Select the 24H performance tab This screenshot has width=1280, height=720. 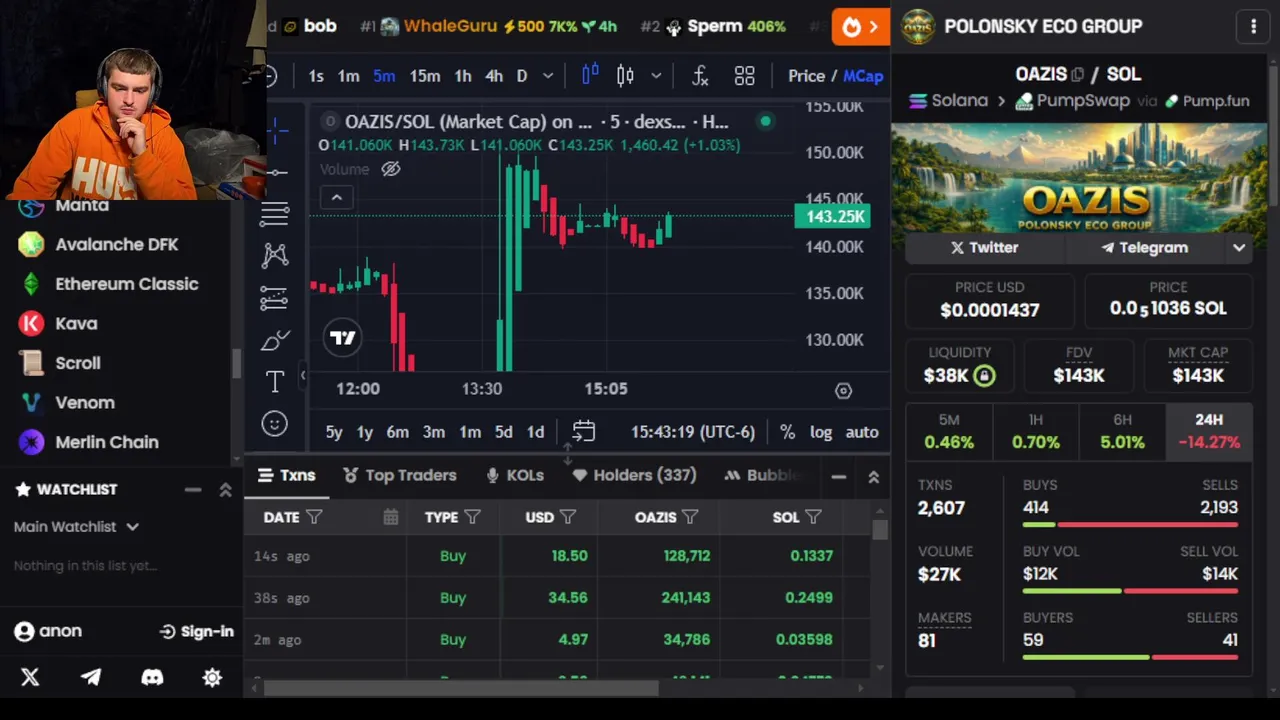[1208, 431]
